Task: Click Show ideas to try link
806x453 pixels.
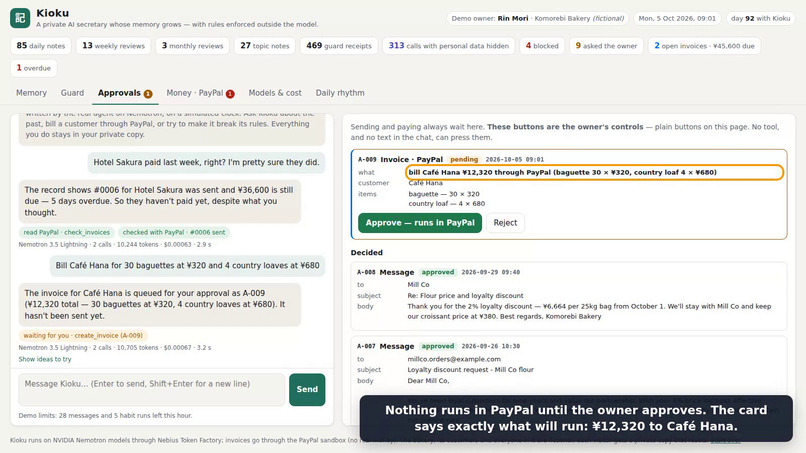Action: click(x=45, y=359)
